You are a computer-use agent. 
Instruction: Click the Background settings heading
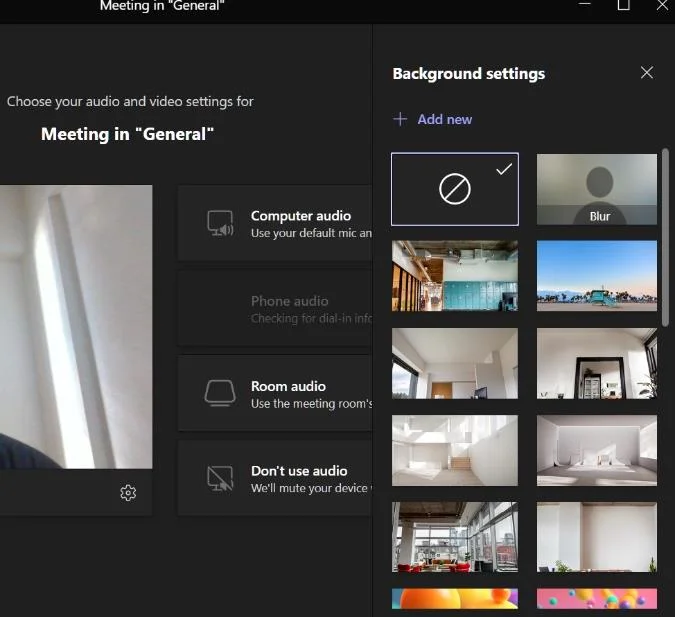click(x=468, y=74)
